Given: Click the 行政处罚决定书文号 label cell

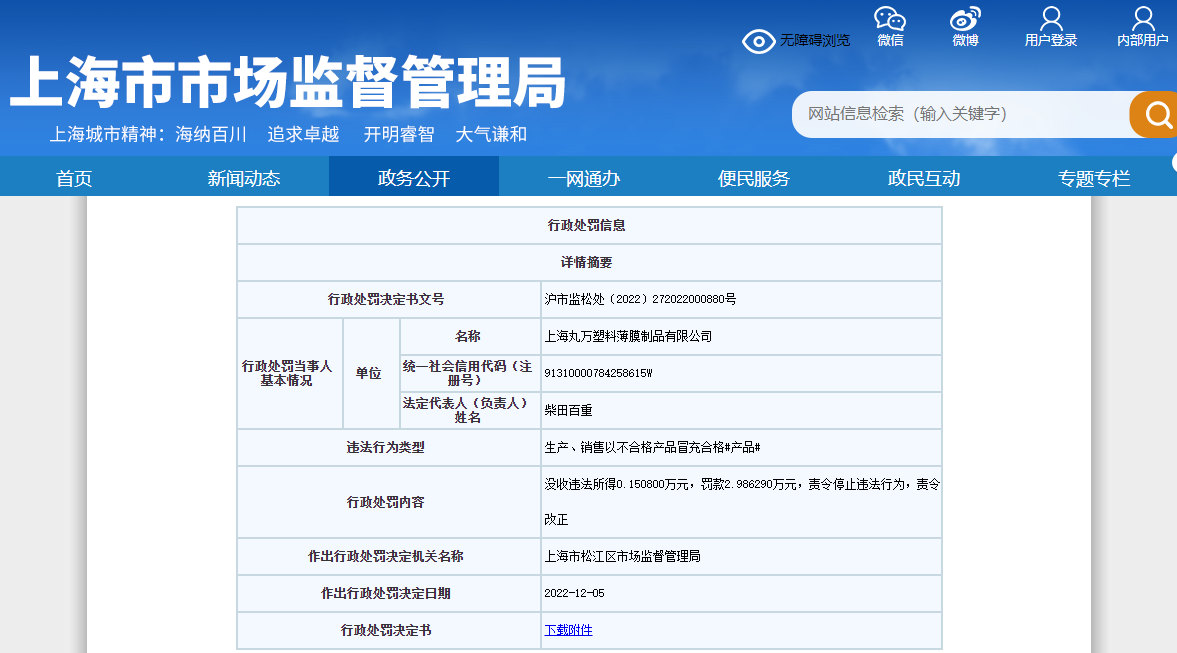Looking at the screenshot, I should [x=389, y=299].
